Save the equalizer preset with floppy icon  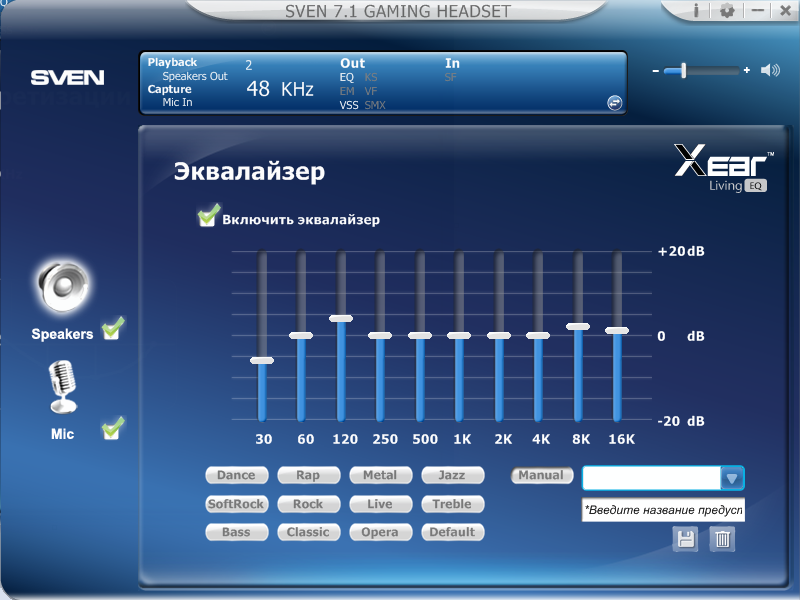(685, 539)
